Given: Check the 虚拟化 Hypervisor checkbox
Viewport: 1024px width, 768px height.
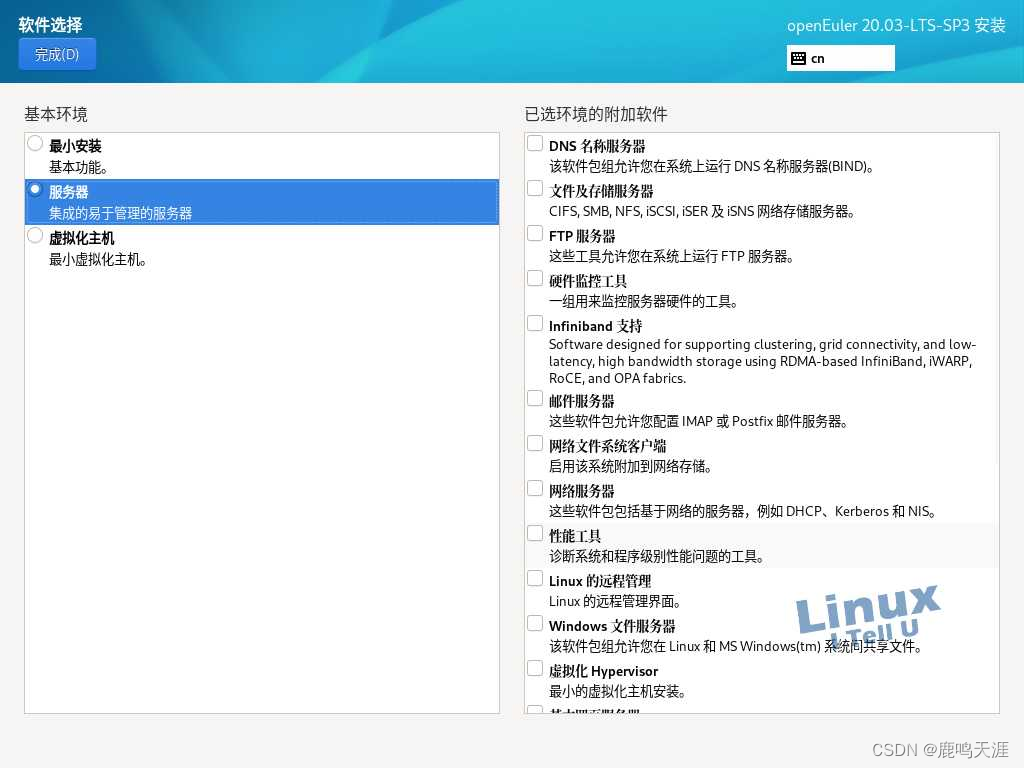Looking at the screenshot, I should (x=535, y=669).
